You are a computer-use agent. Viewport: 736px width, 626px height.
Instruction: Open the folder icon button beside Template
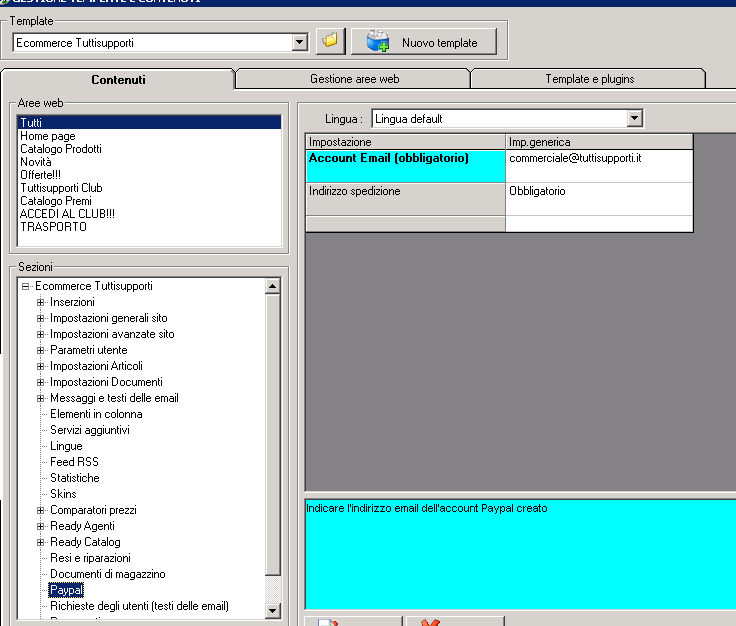click(x=330, y=41)
